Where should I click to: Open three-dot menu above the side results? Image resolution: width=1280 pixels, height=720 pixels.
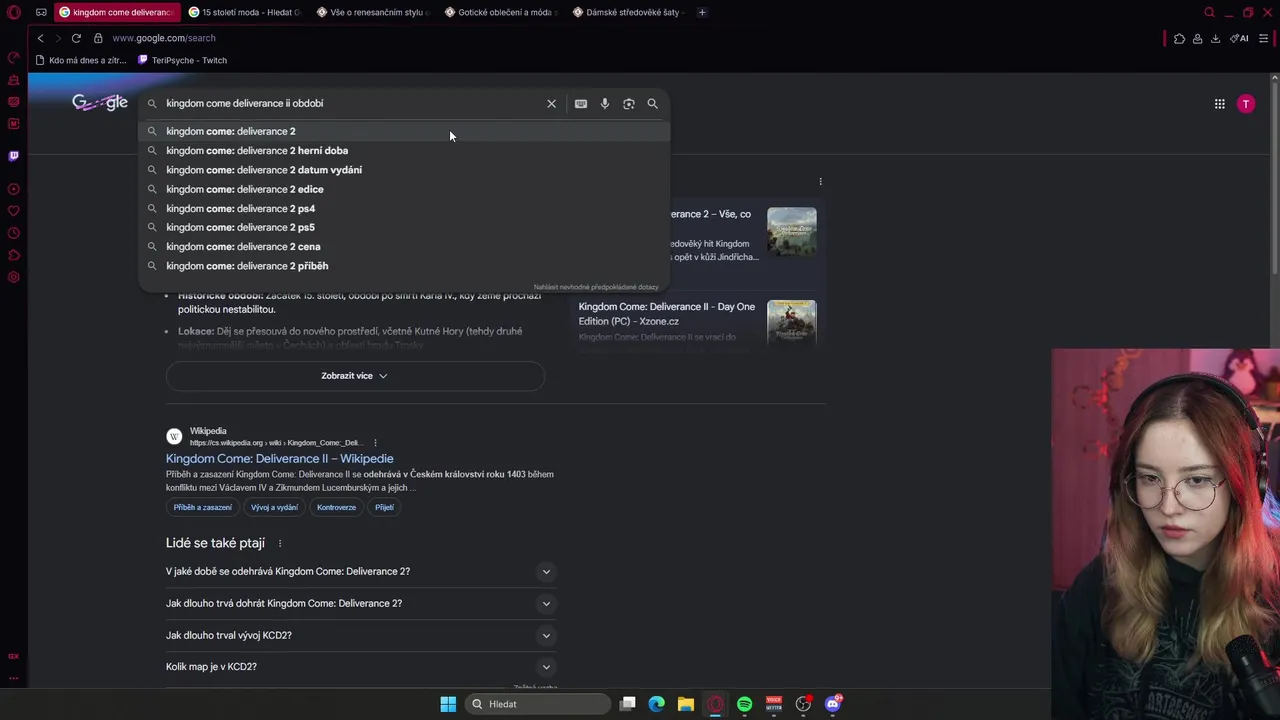[x=820, y=182]
